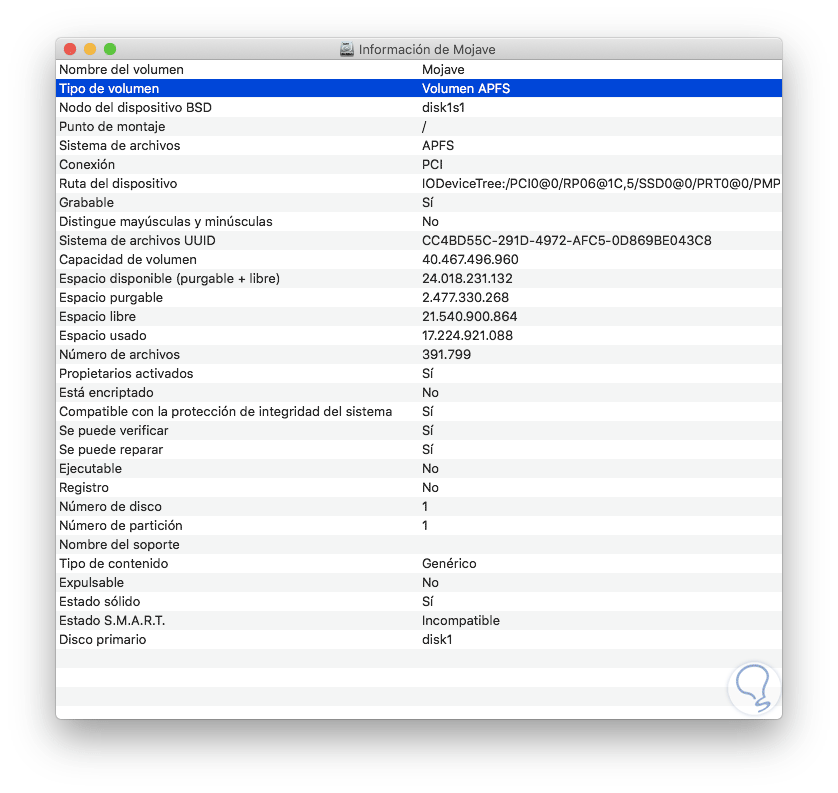Click the Nodo del dispositivo BSD row

pyautogui.click(x=135, y=108)
